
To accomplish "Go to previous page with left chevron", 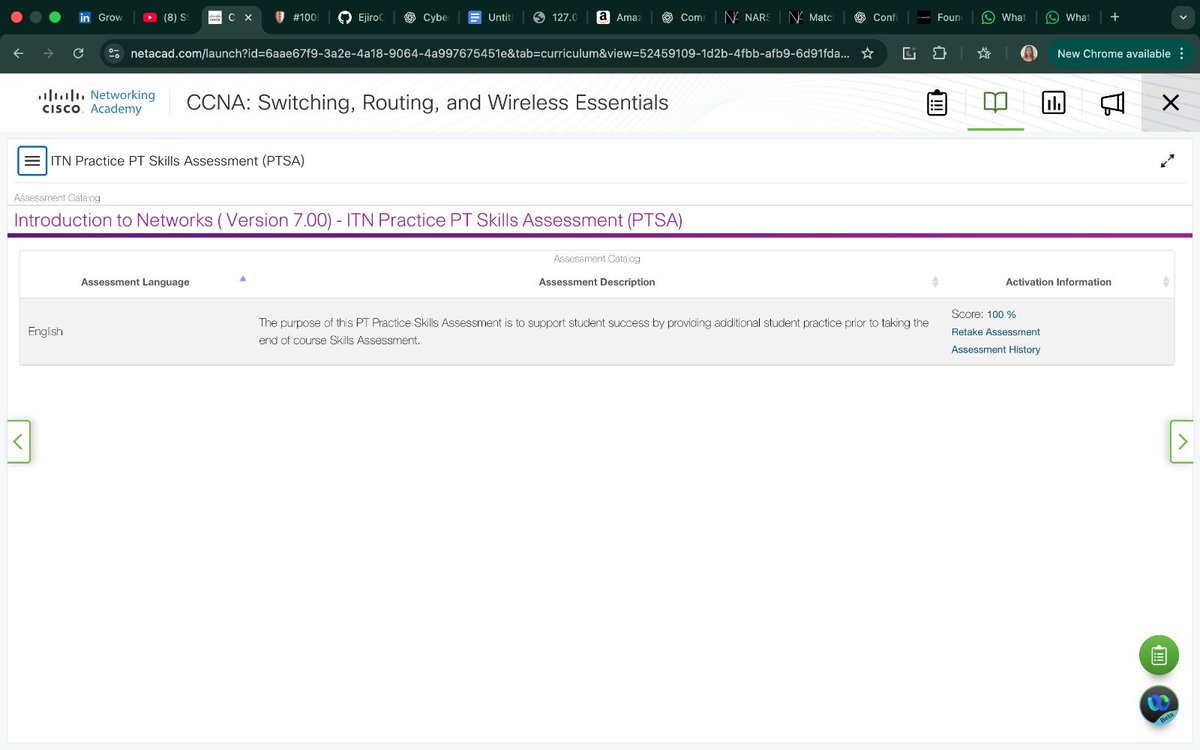I will 18,441.
